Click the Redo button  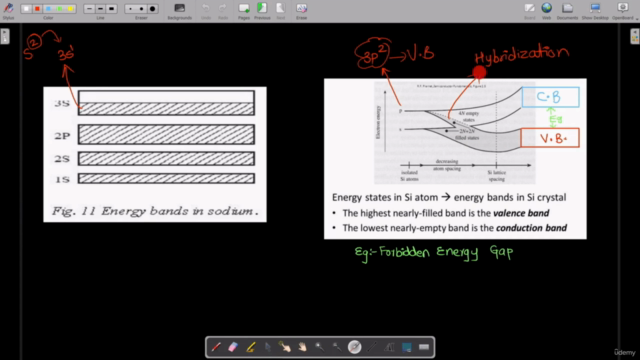(222, 10)
